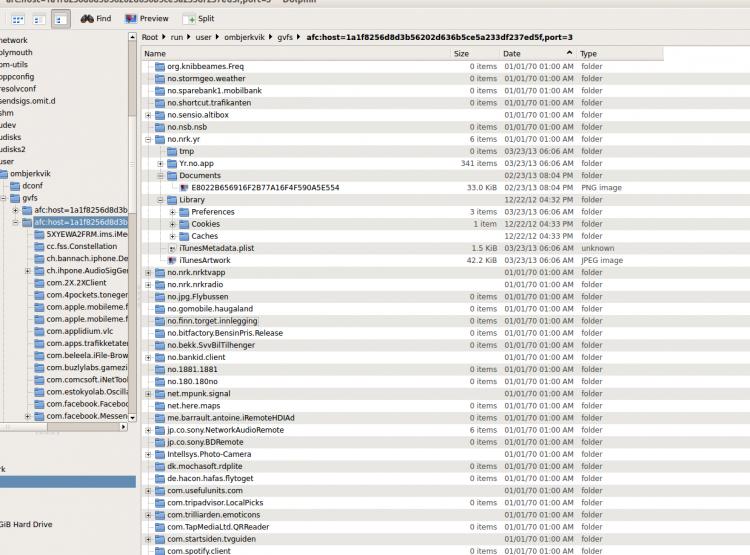750x555 pixels.
Task: Open breadcrumb arrow after gvfs
Action: click(298, 37)
